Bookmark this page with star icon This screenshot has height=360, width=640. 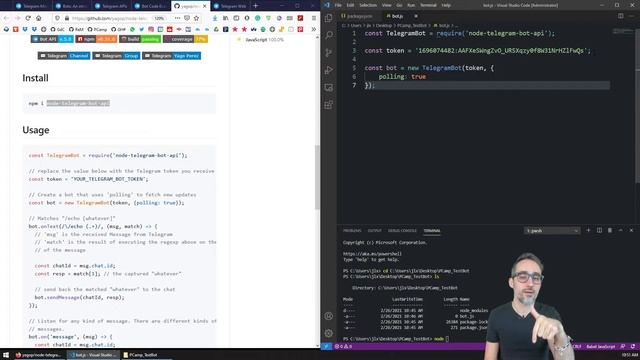pos(196,18)
